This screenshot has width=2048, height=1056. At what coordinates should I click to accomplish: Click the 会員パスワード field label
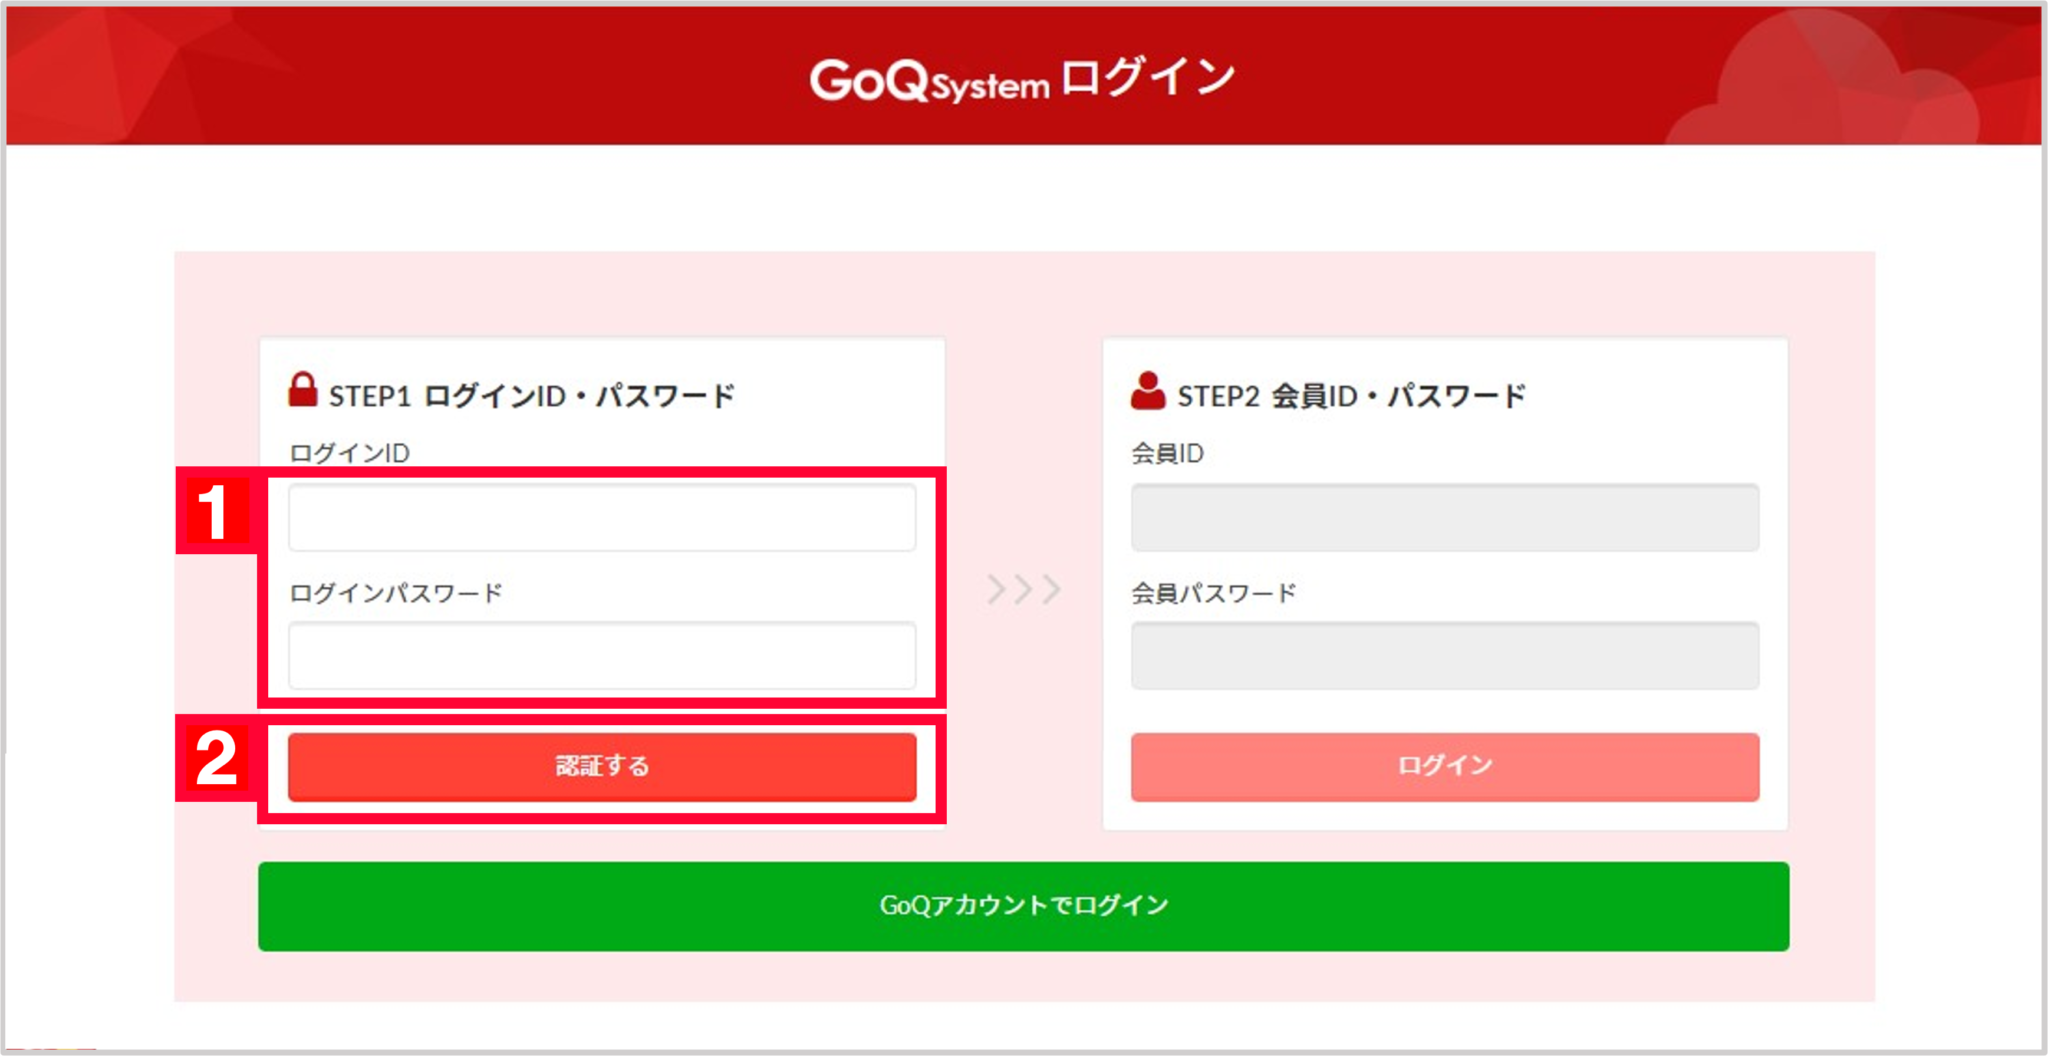pos(1214,593)
